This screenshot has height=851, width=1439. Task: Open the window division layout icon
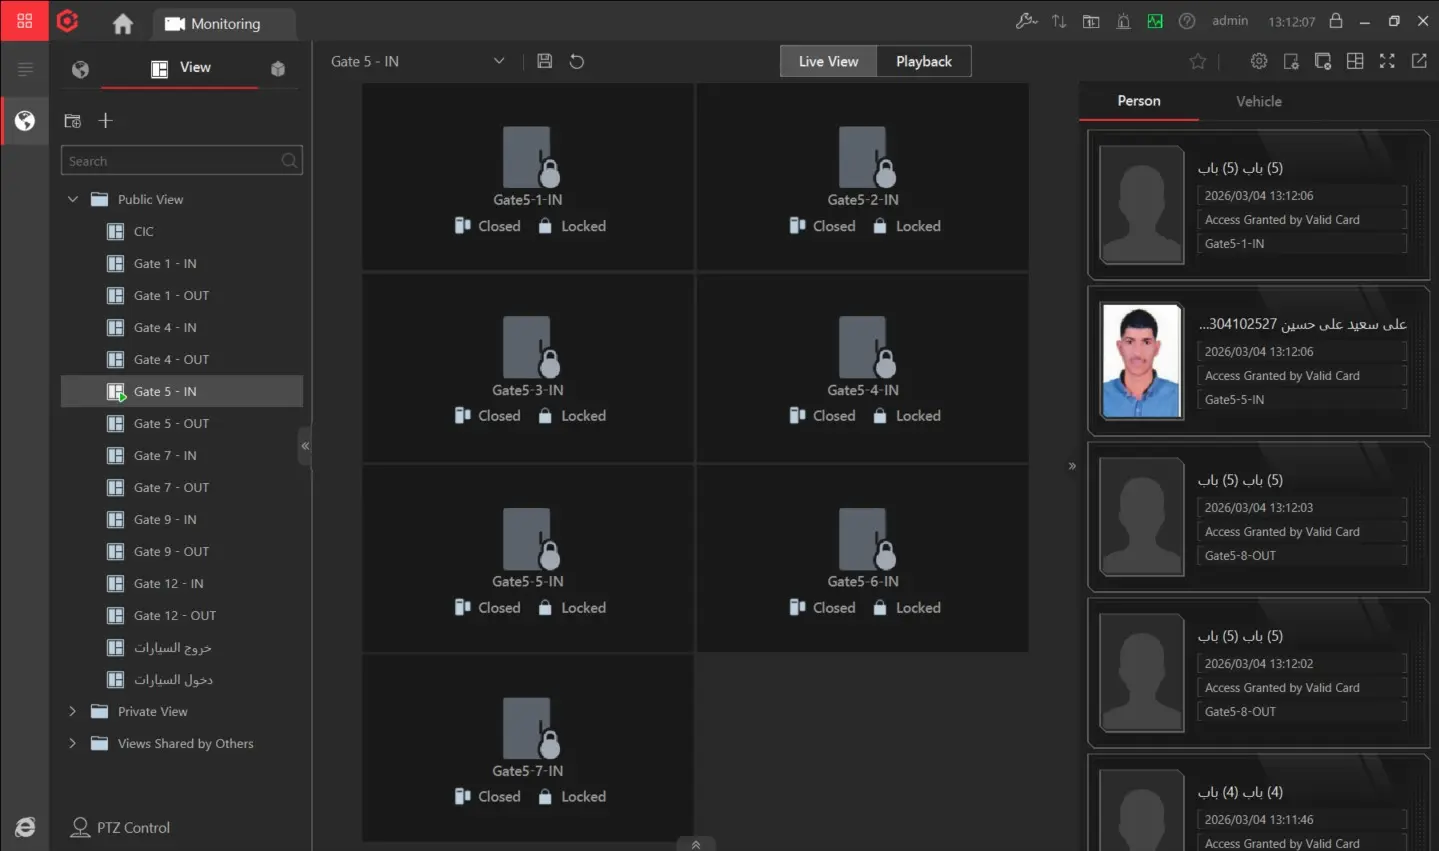1355,61
